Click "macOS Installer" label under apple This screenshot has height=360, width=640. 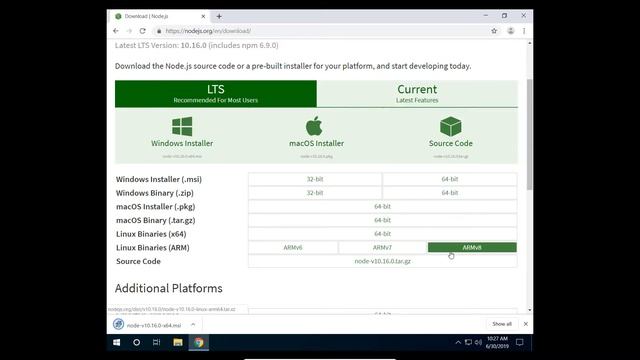coord(316,143)
